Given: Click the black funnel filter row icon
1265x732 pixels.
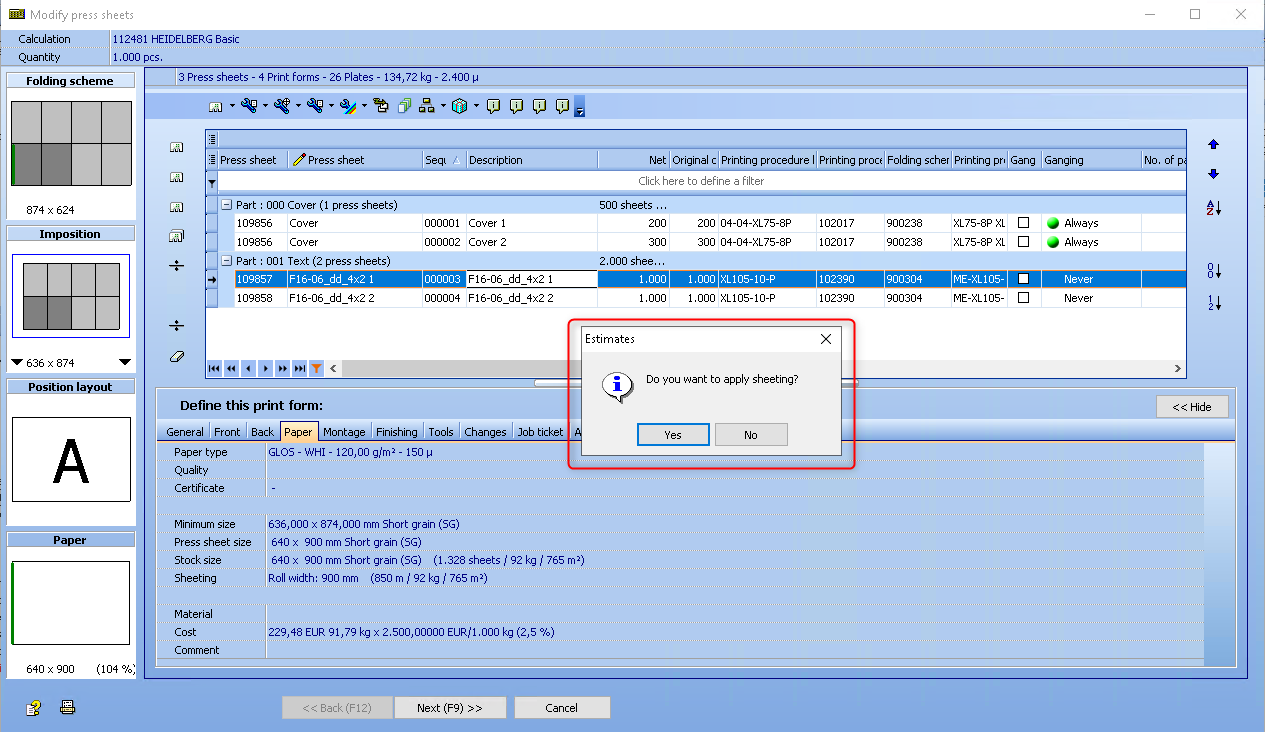Looking at the screenshot, I should pos(211,182).
